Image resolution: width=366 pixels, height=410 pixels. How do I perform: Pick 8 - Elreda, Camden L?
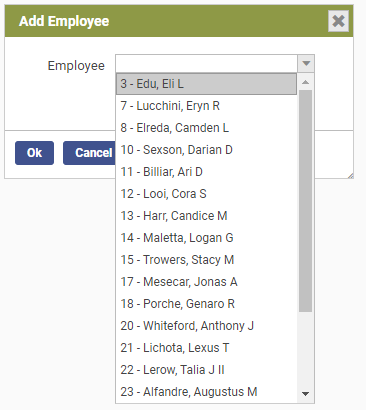(206, 128)
